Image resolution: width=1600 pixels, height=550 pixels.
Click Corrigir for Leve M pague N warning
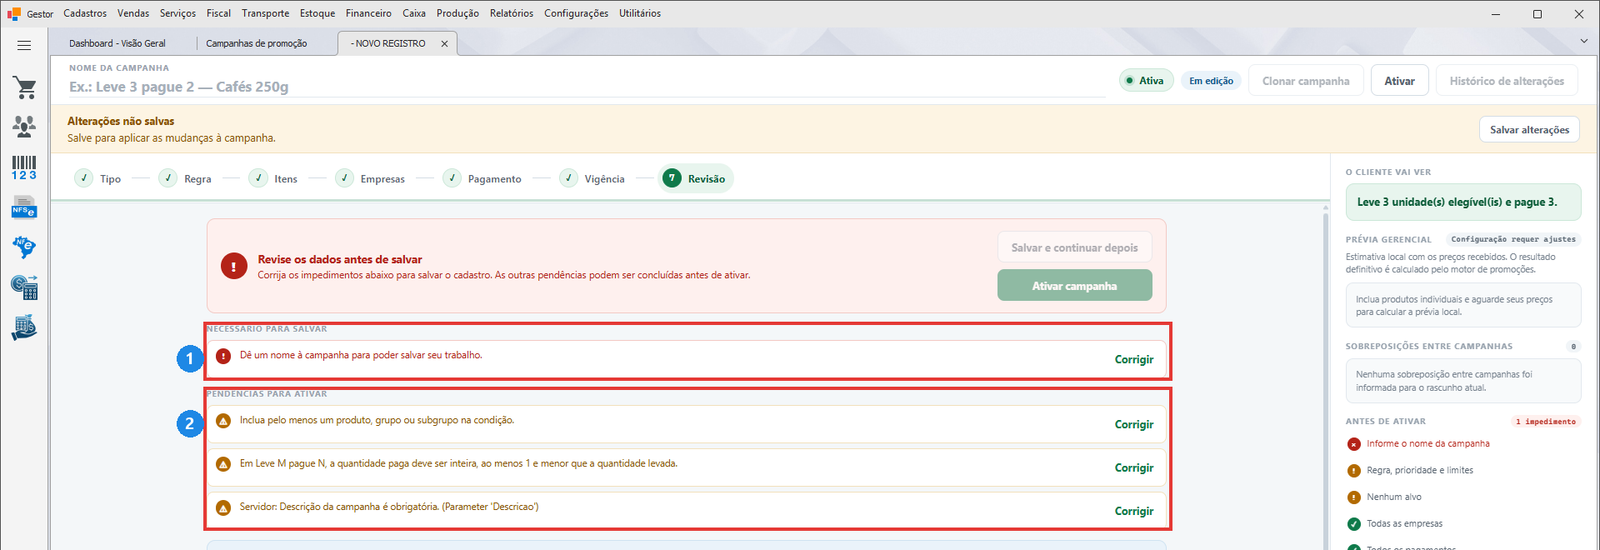[1134, 468]
